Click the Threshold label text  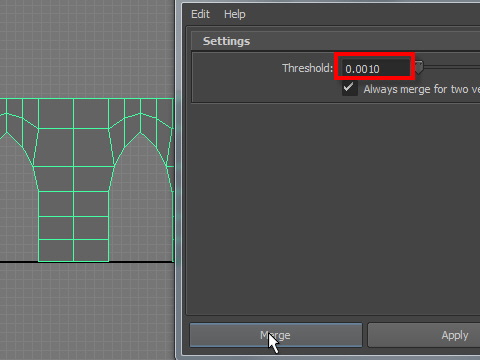coord(307,68)
